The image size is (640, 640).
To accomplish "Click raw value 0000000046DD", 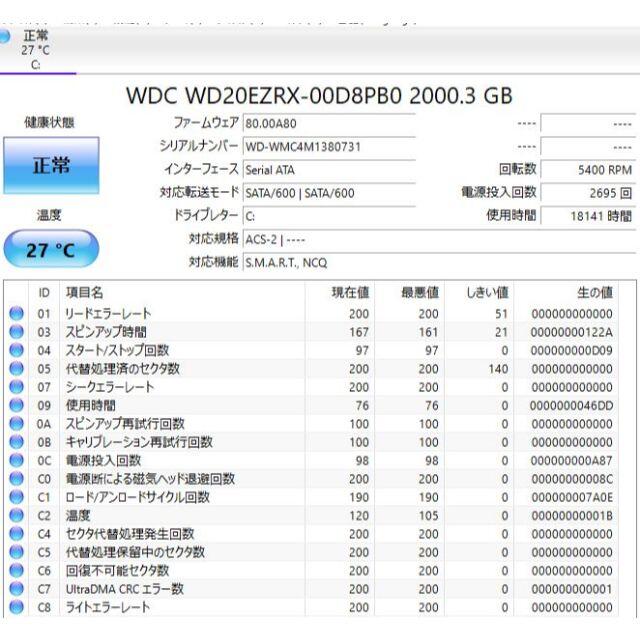I will pos(571,405).
